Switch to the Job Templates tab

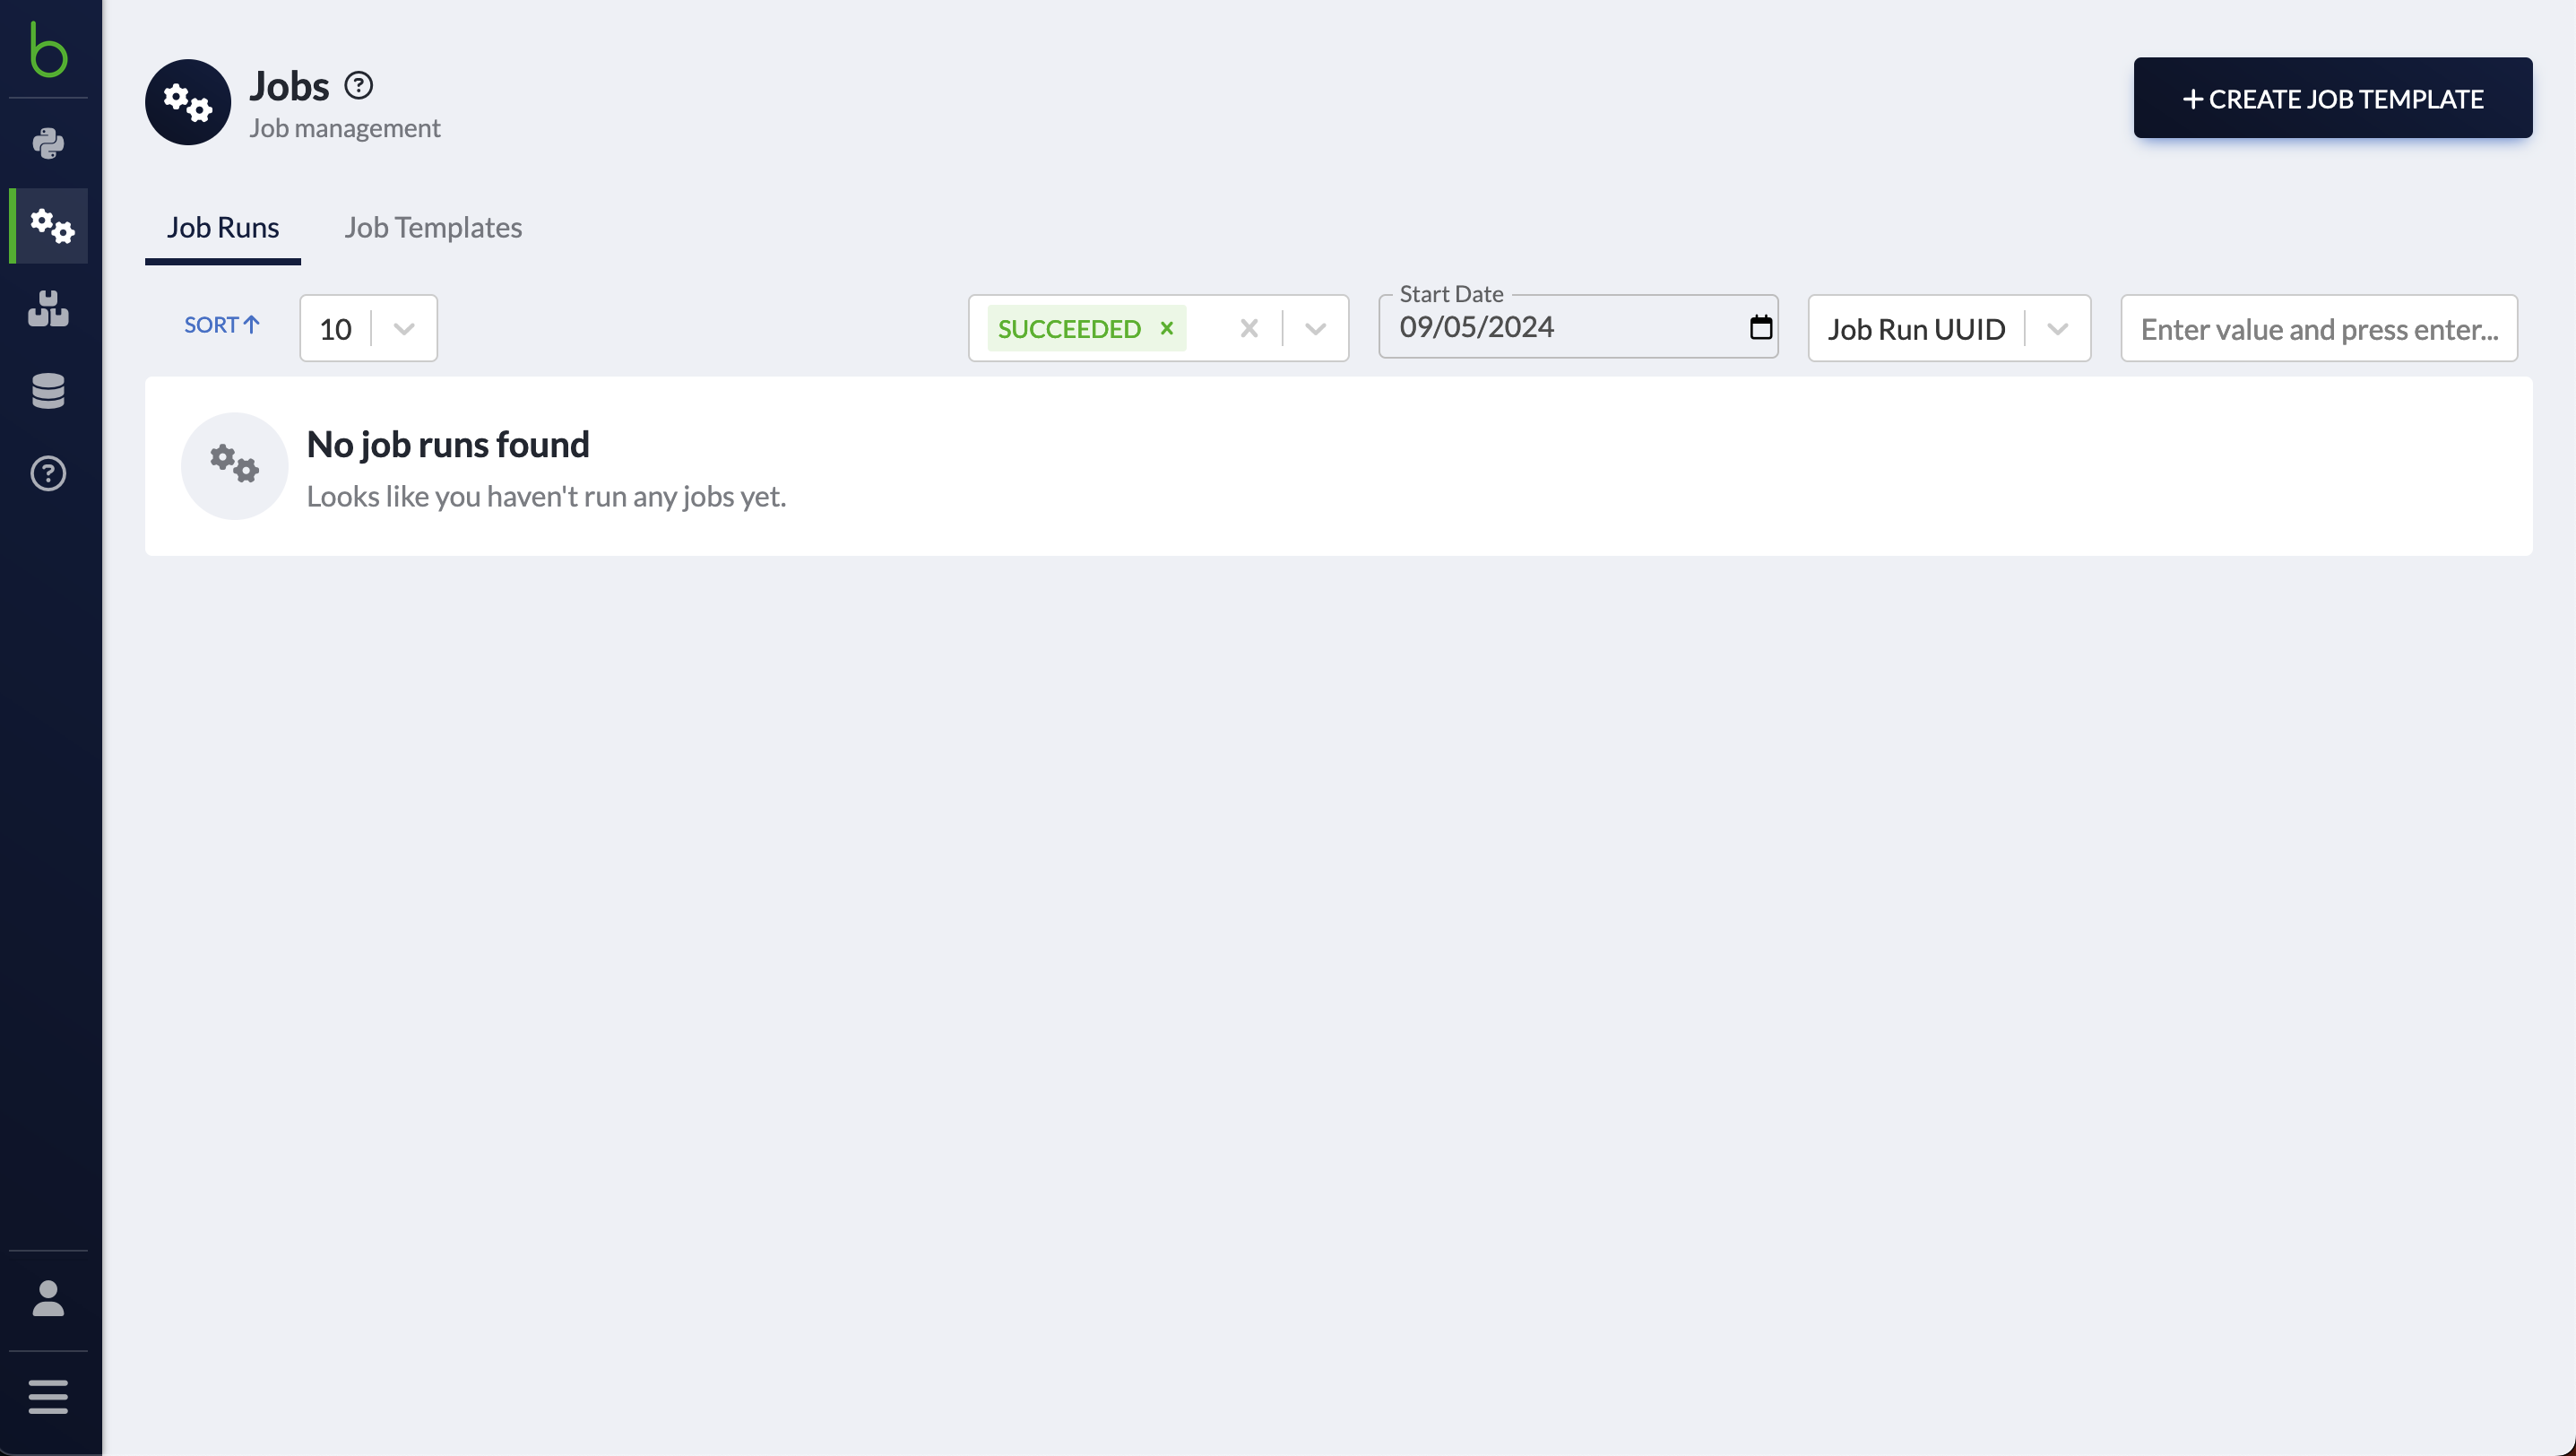(434, 227)
